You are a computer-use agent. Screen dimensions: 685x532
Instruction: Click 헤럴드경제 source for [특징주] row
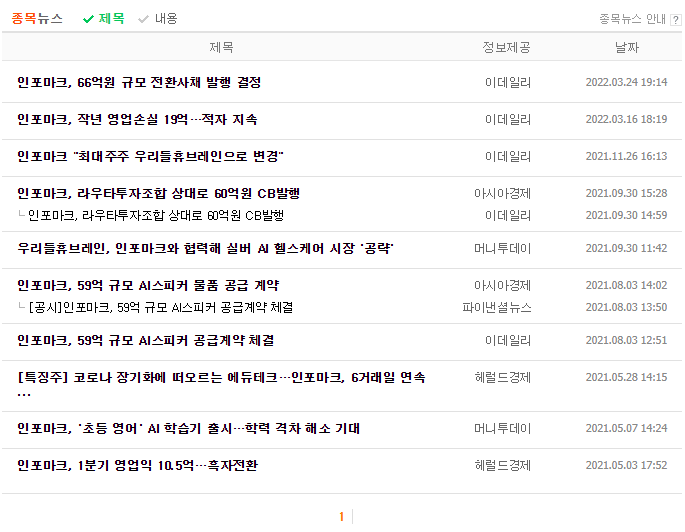(503, 378)
